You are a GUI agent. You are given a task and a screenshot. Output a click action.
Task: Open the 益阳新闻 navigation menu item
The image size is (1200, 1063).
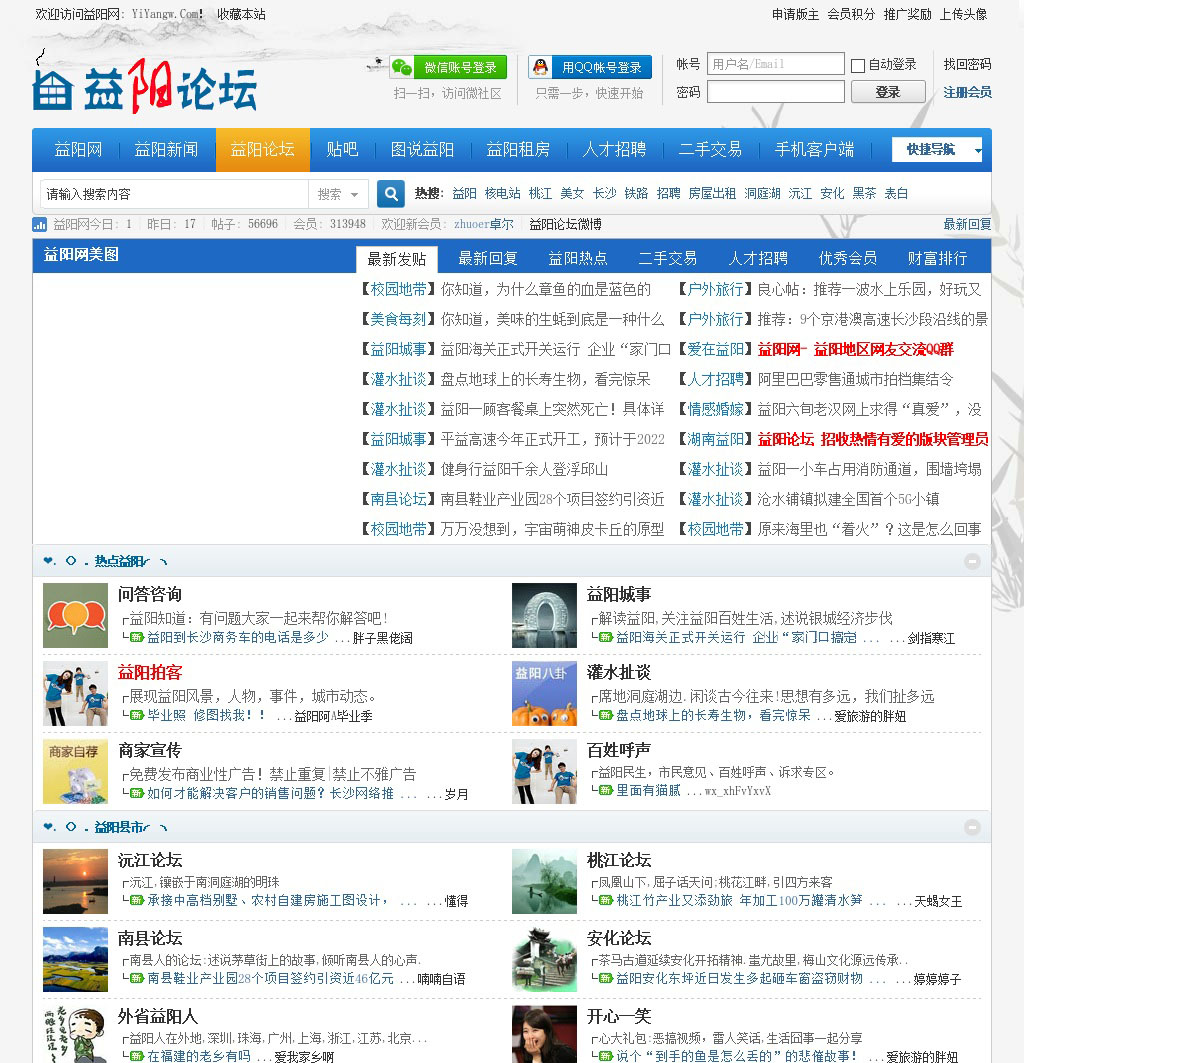(166, 150)
